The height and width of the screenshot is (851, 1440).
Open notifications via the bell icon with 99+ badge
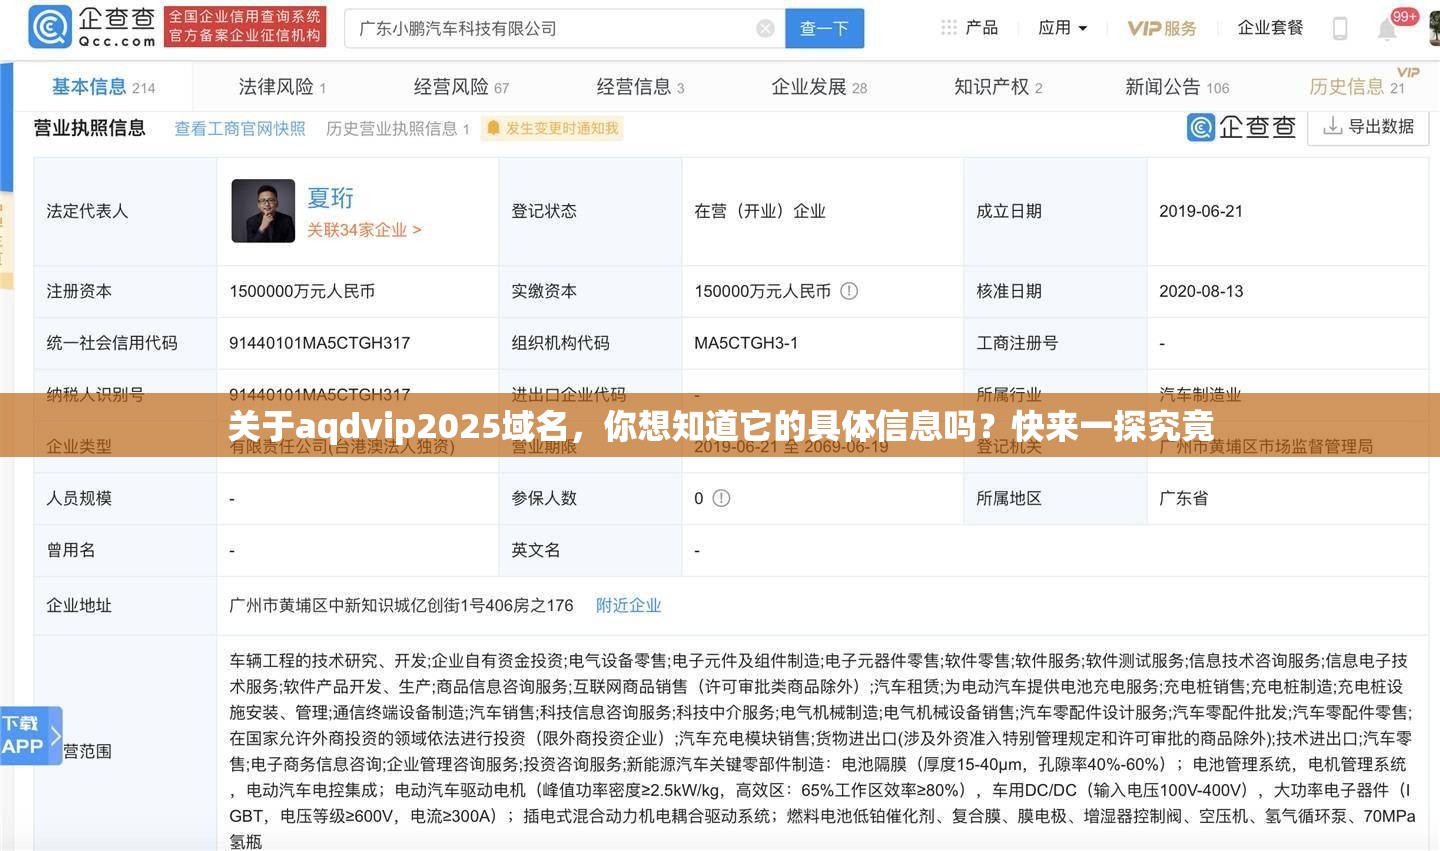pos(1387,28)
